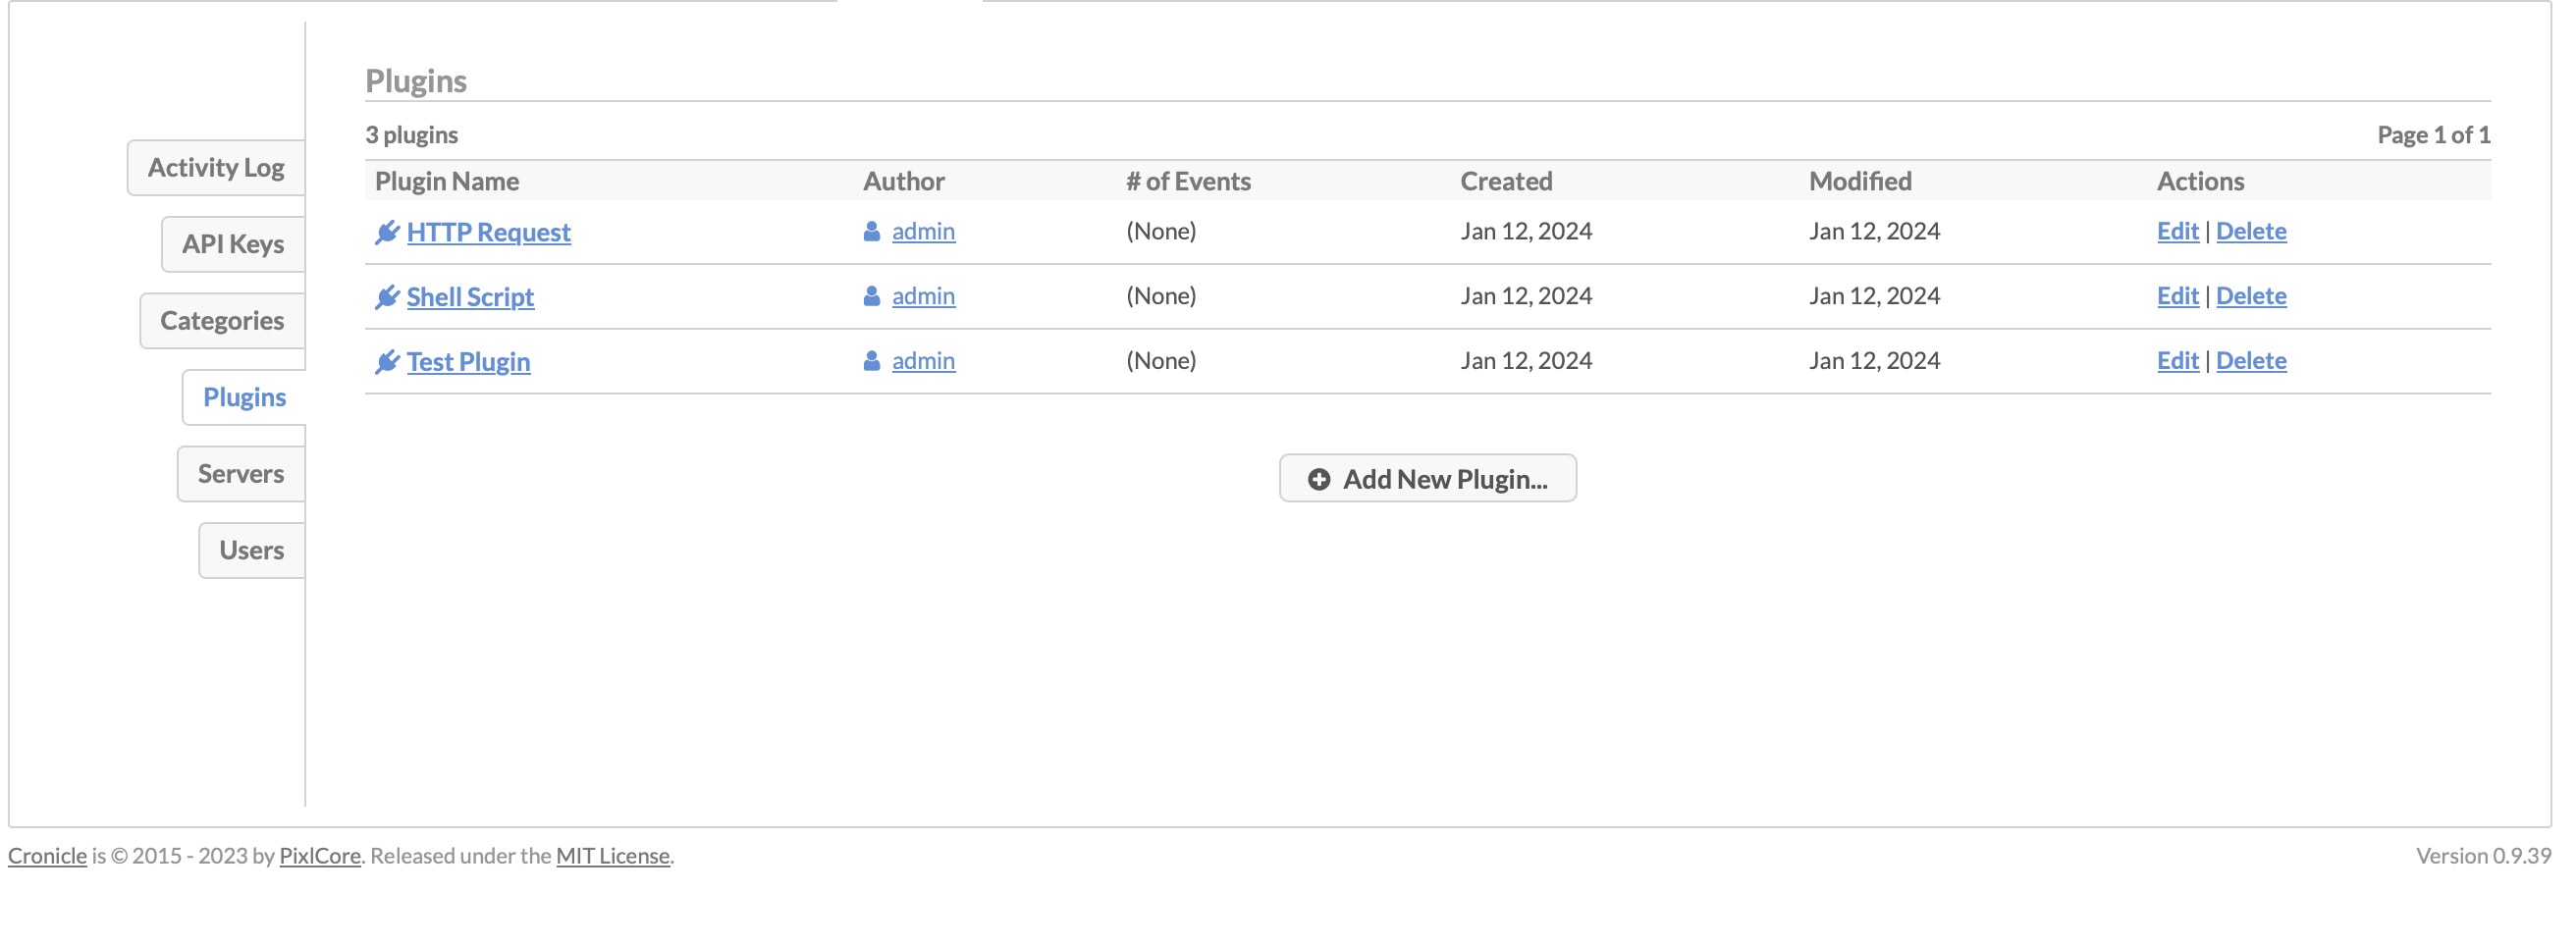
Task: View the MIT License
Action: click(614, 856)
